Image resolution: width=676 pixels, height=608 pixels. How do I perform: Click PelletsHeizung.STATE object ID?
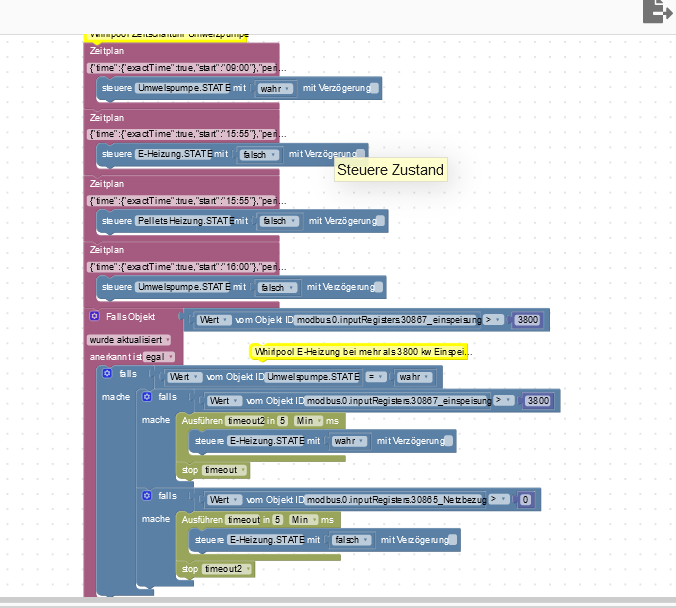(x=185, y=221)
